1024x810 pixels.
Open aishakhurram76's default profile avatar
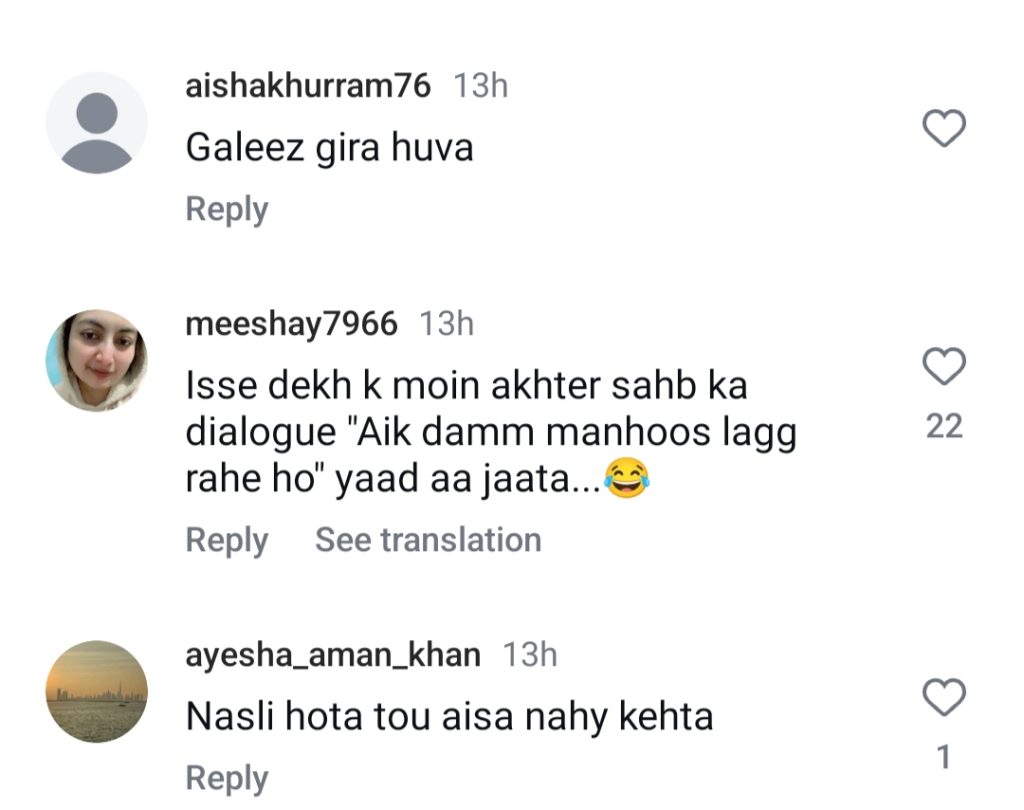(97, 123)
